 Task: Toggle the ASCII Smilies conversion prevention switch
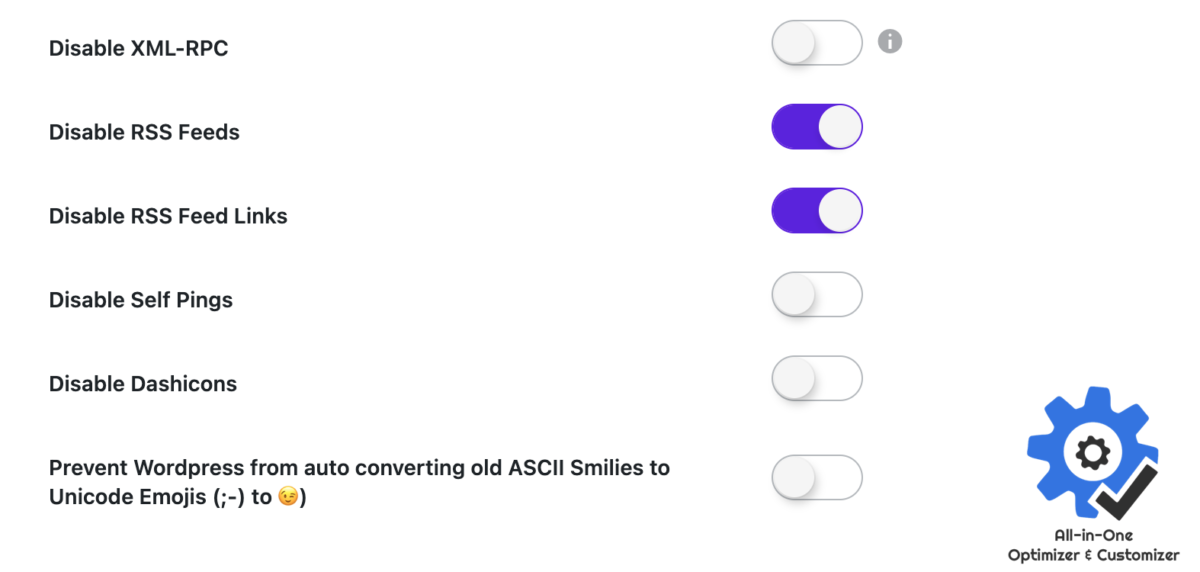tap(817, 478)
